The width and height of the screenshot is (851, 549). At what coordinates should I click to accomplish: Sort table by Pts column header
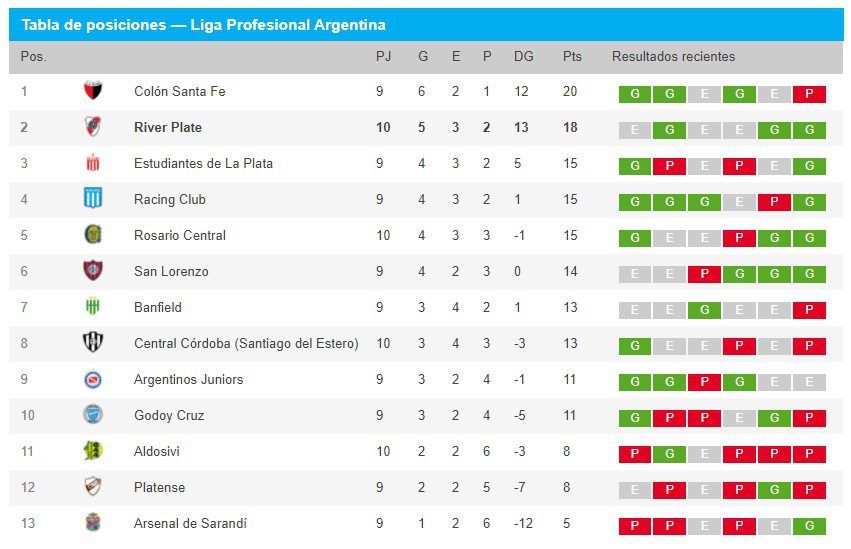pos(572,57)
